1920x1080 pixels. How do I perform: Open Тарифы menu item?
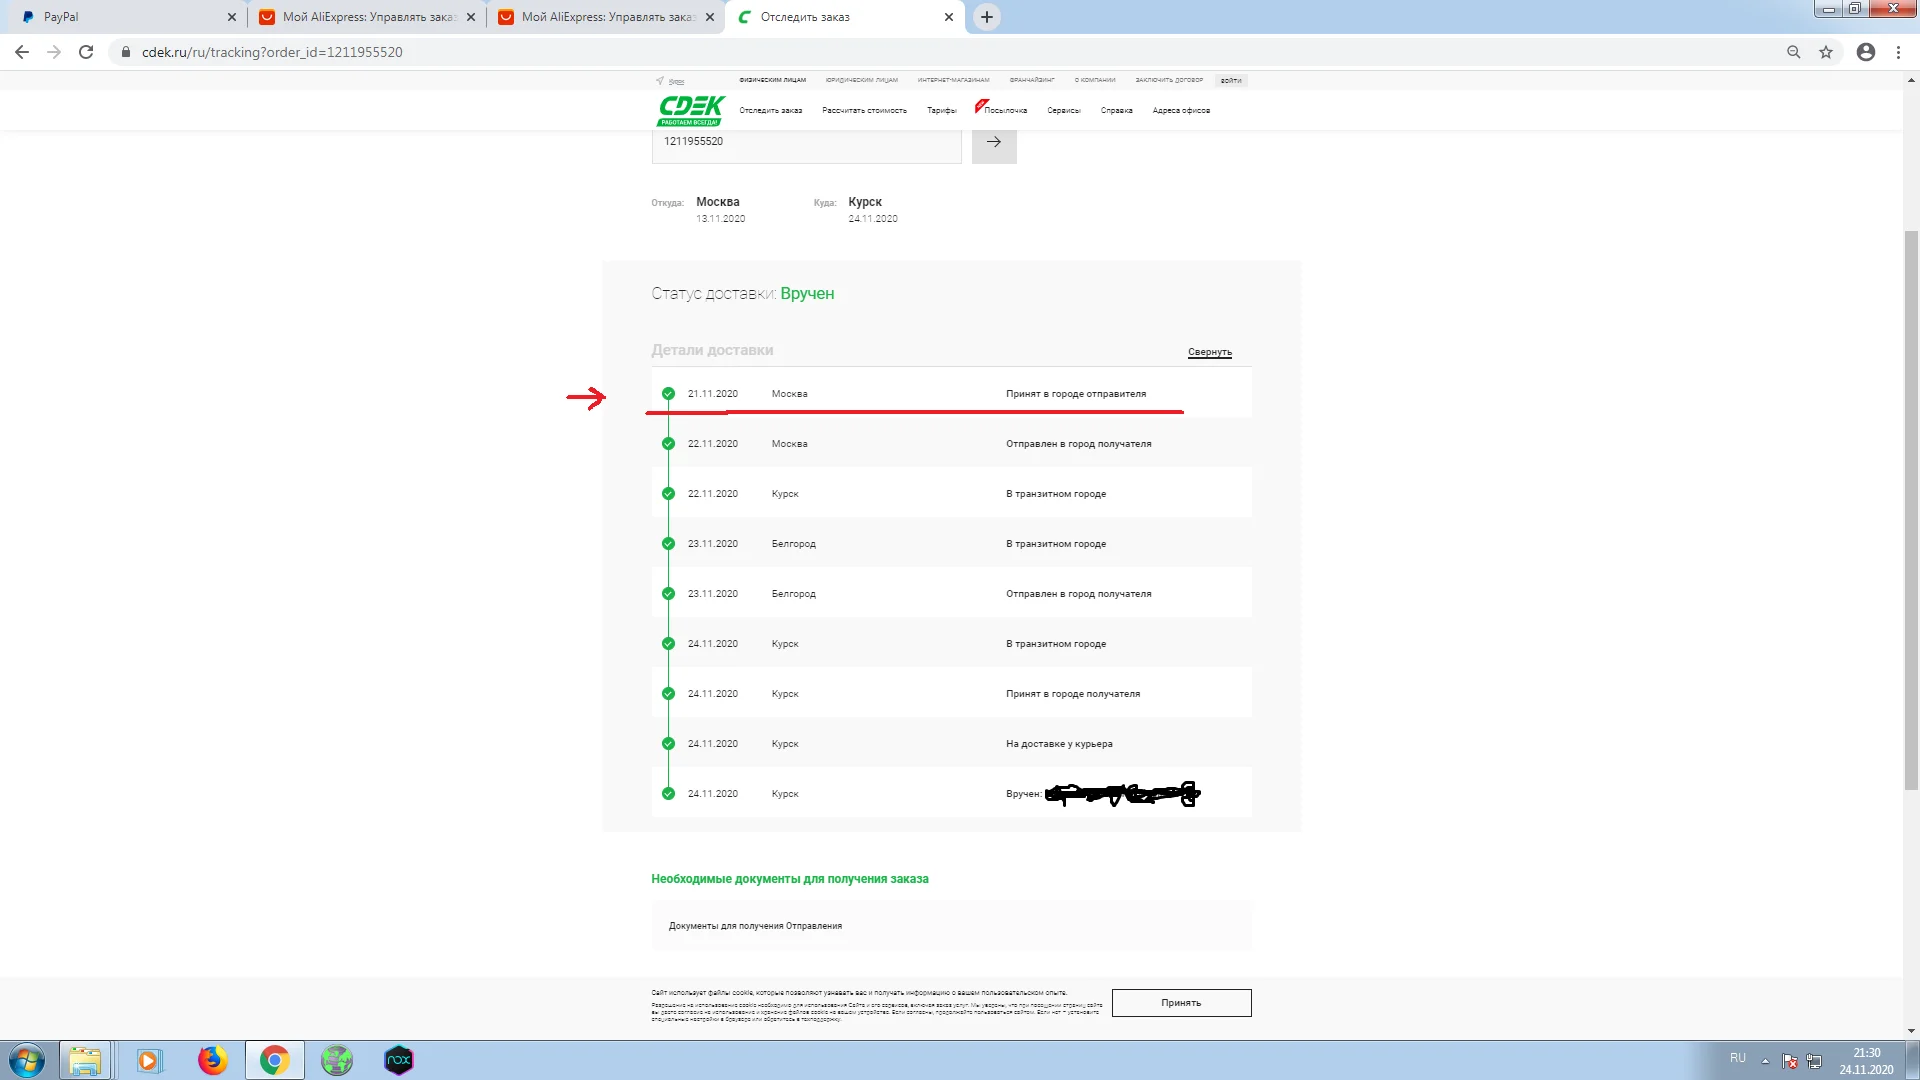point(941,111)
